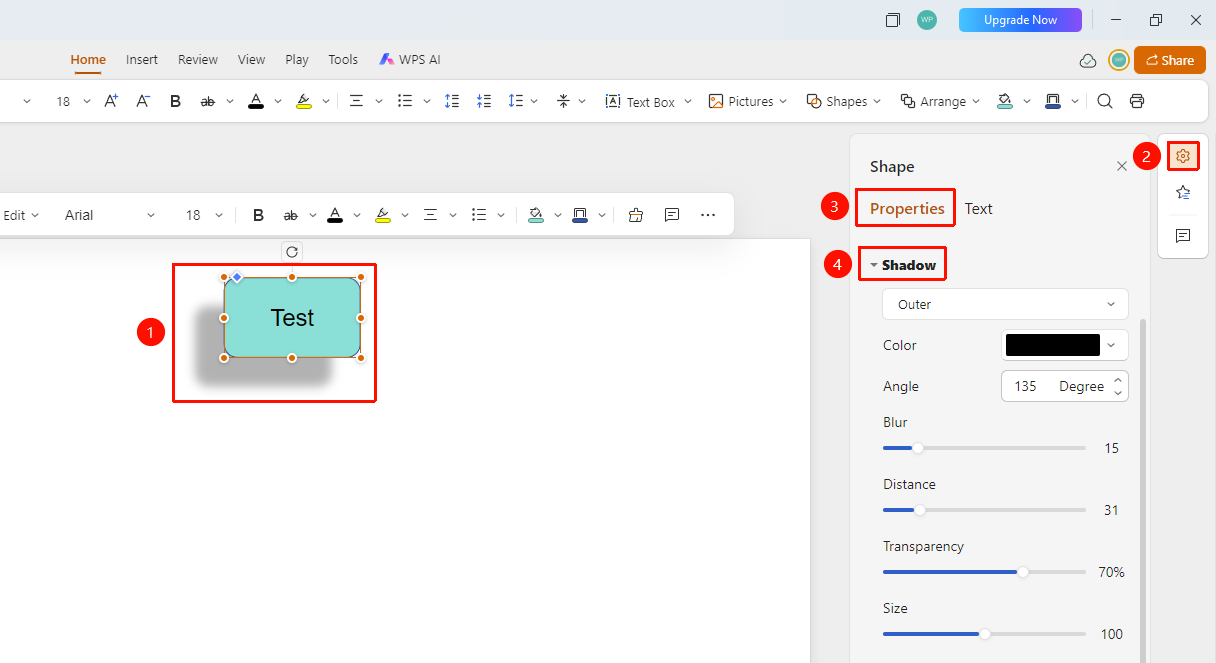Open the Shadow type dropdown showing Outer
This screenshot has width=1216, height=663.
coord(1005,304)
